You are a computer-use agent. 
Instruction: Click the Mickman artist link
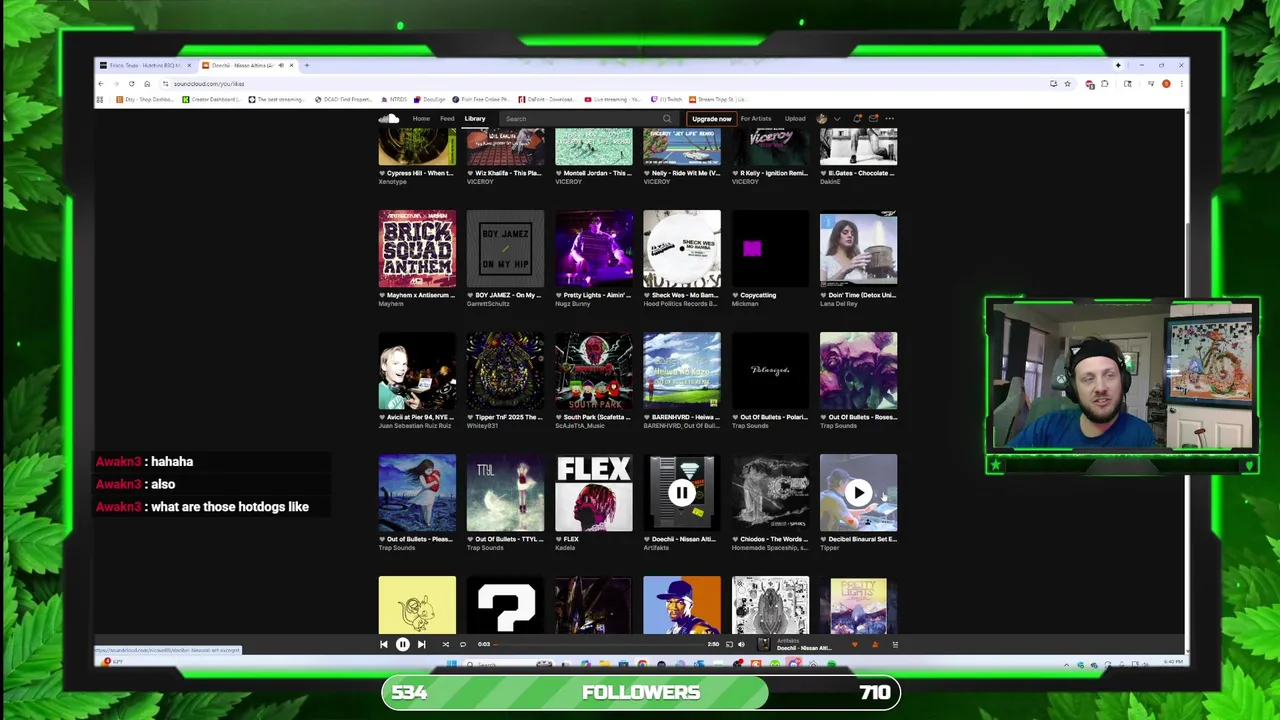point(745,304)
